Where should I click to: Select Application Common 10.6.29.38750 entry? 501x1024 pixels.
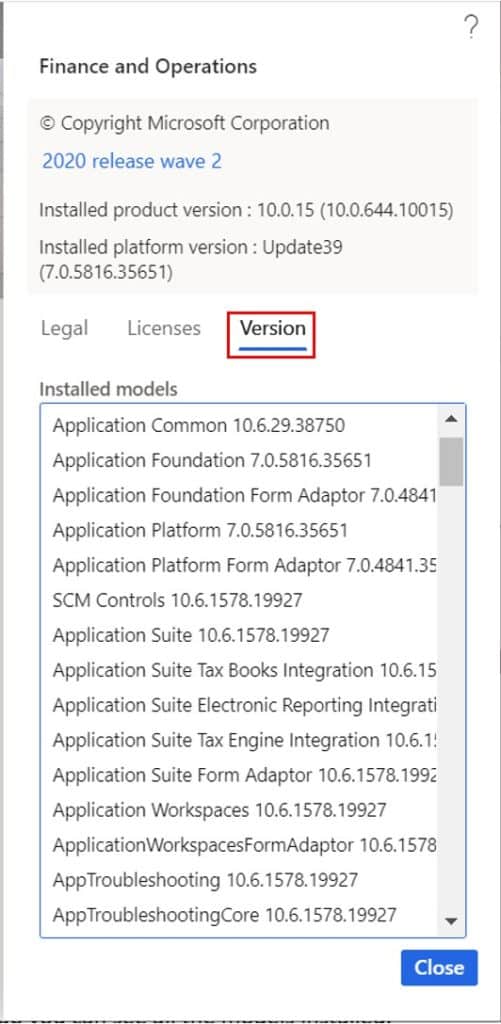point(240,426)
